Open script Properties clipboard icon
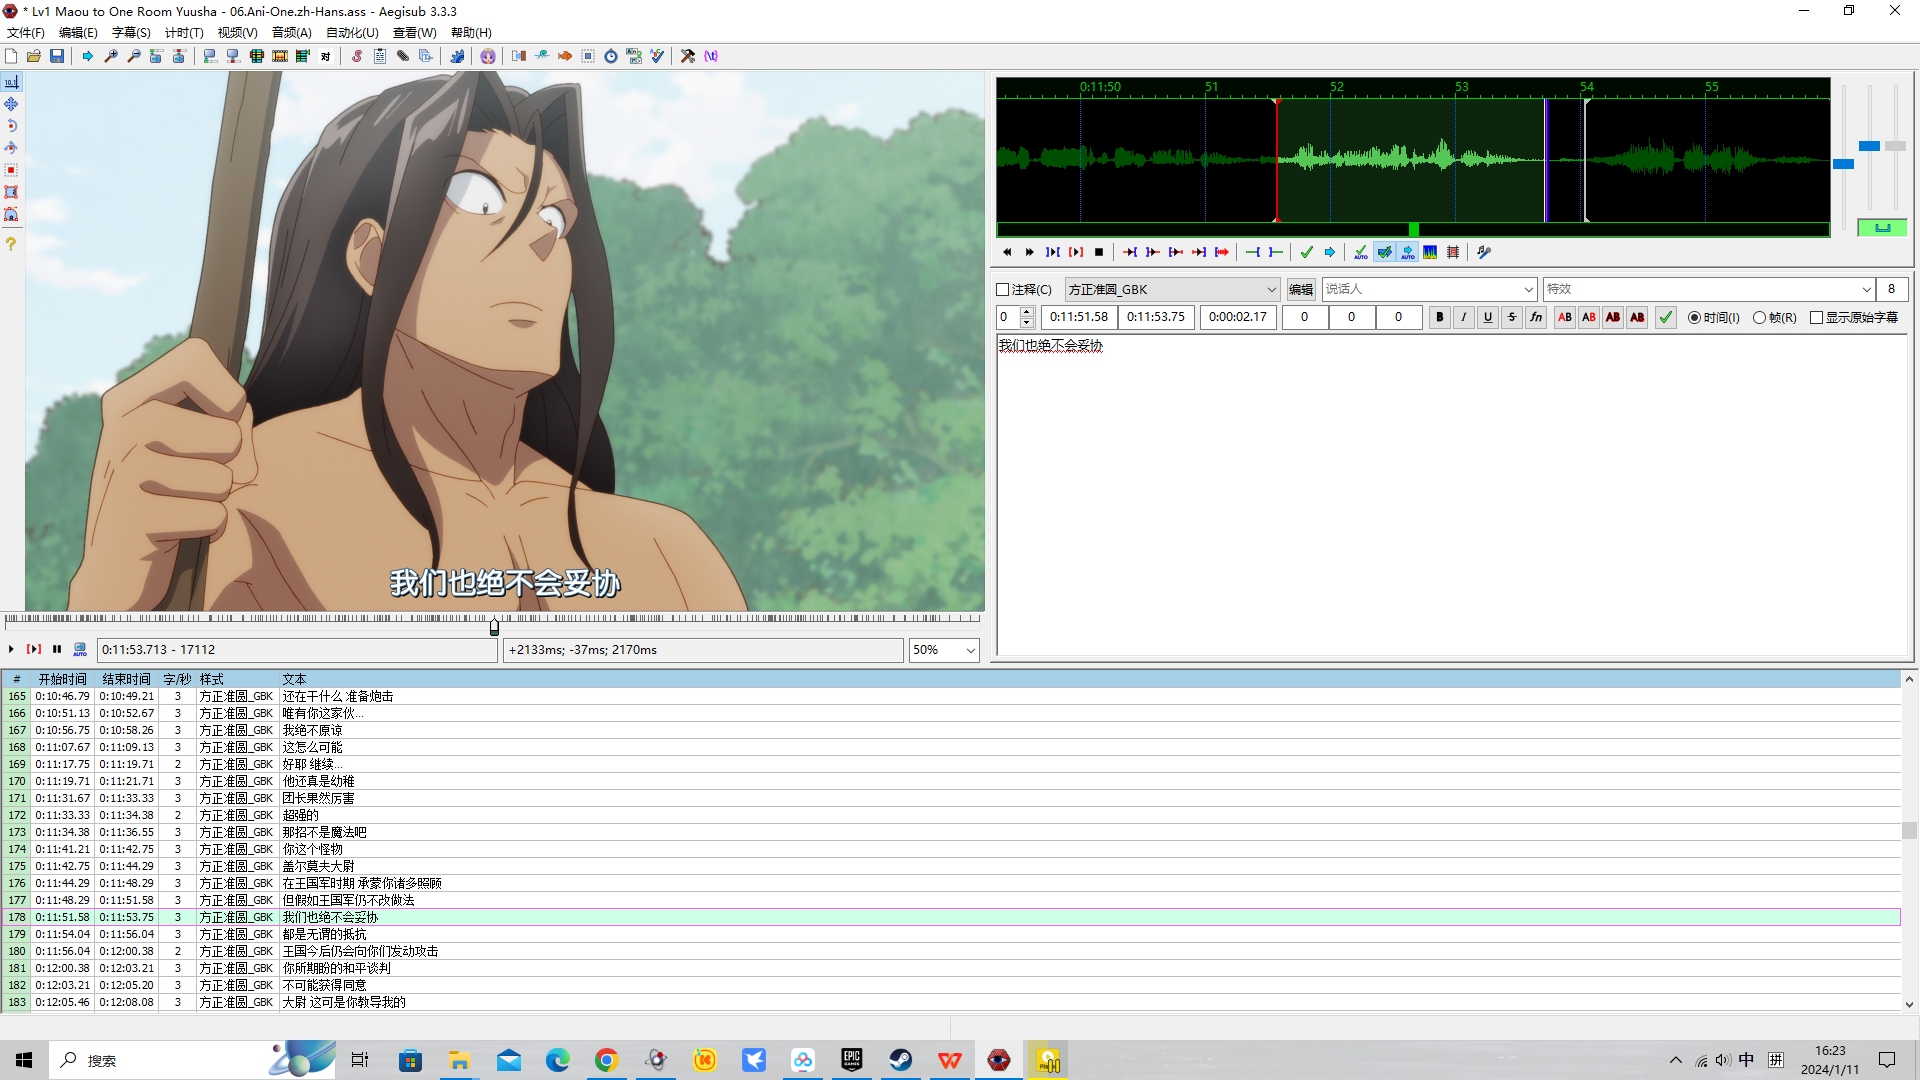Image resolution: width=1920 pixels, height=1080 pixels. pyautogui.click(x=380, y=56)
